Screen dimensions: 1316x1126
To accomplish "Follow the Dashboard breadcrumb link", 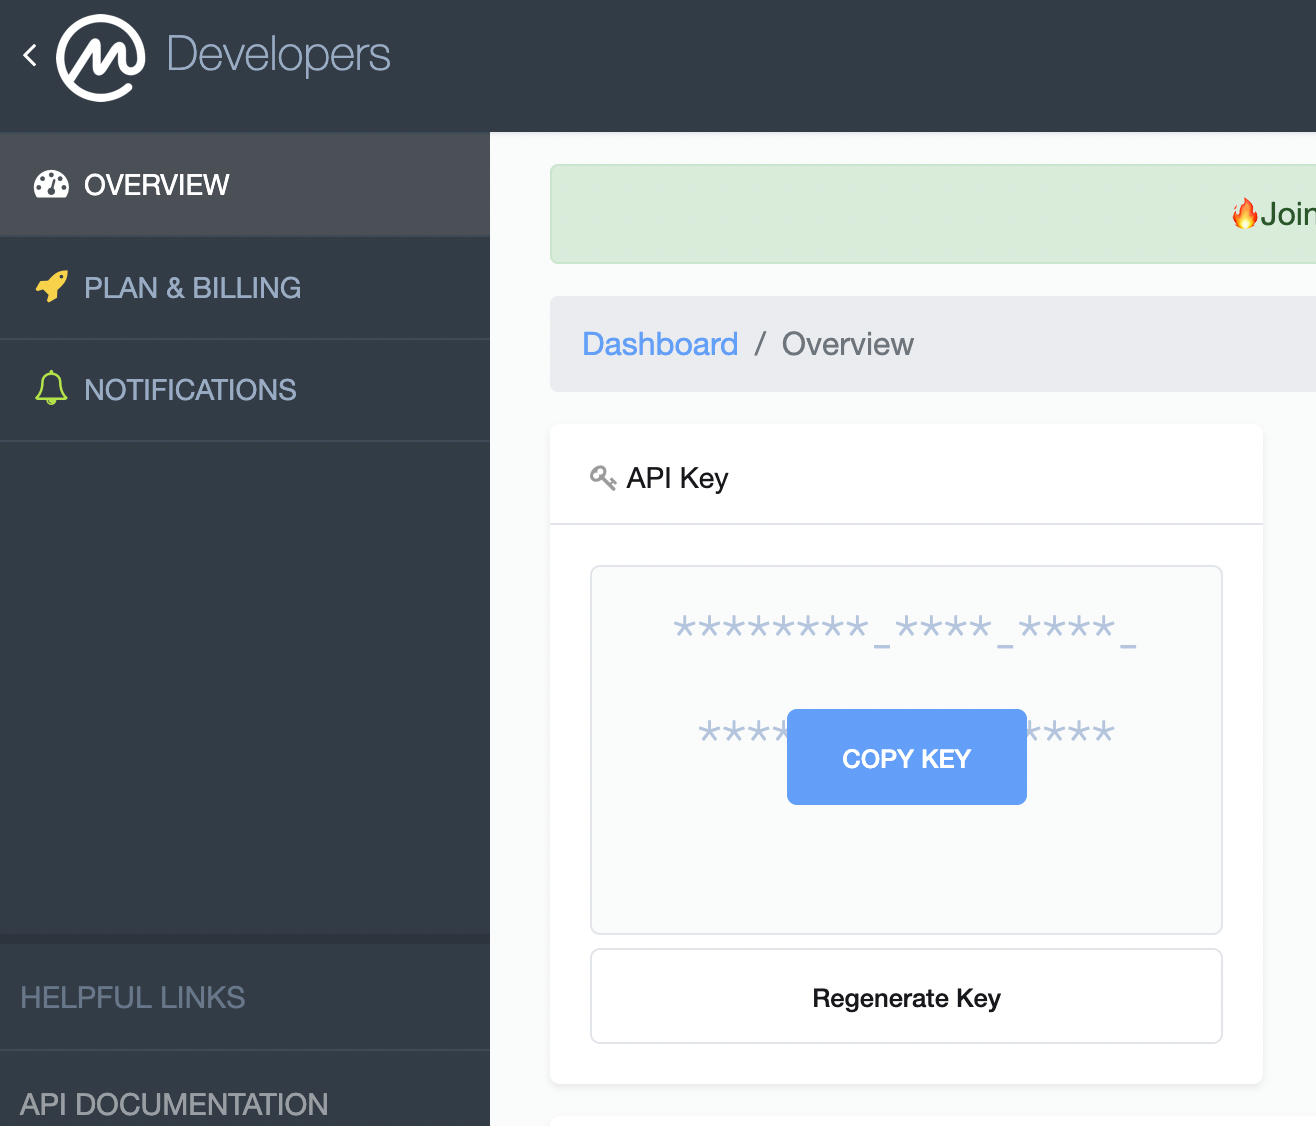I will click(x=660, y=344).
